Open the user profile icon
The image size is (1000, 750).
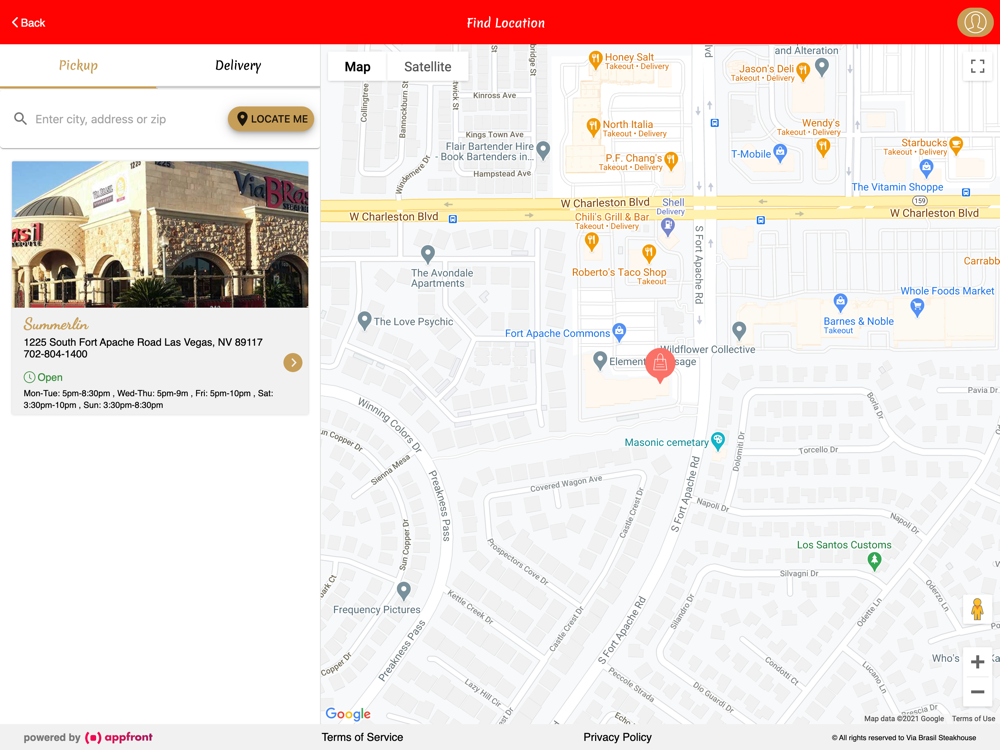(x=974, y=22)
